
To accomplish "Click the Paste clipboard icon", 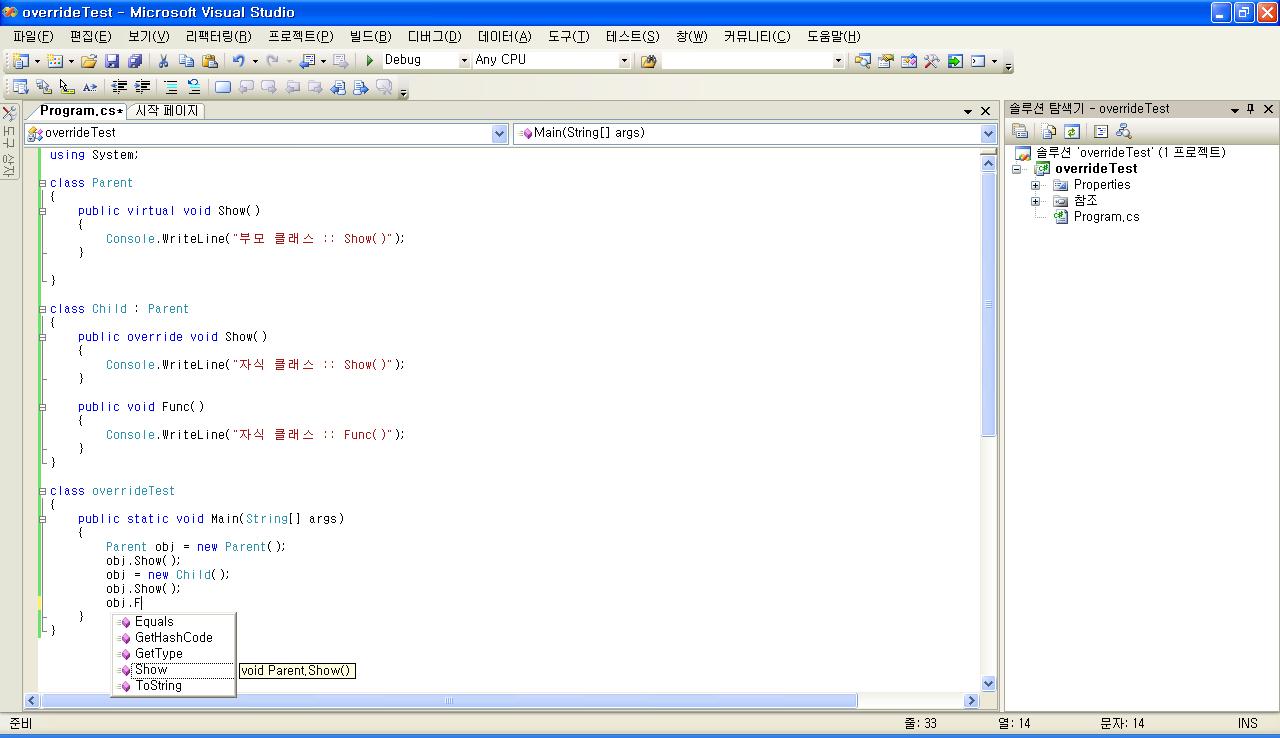I will [210, 61].
